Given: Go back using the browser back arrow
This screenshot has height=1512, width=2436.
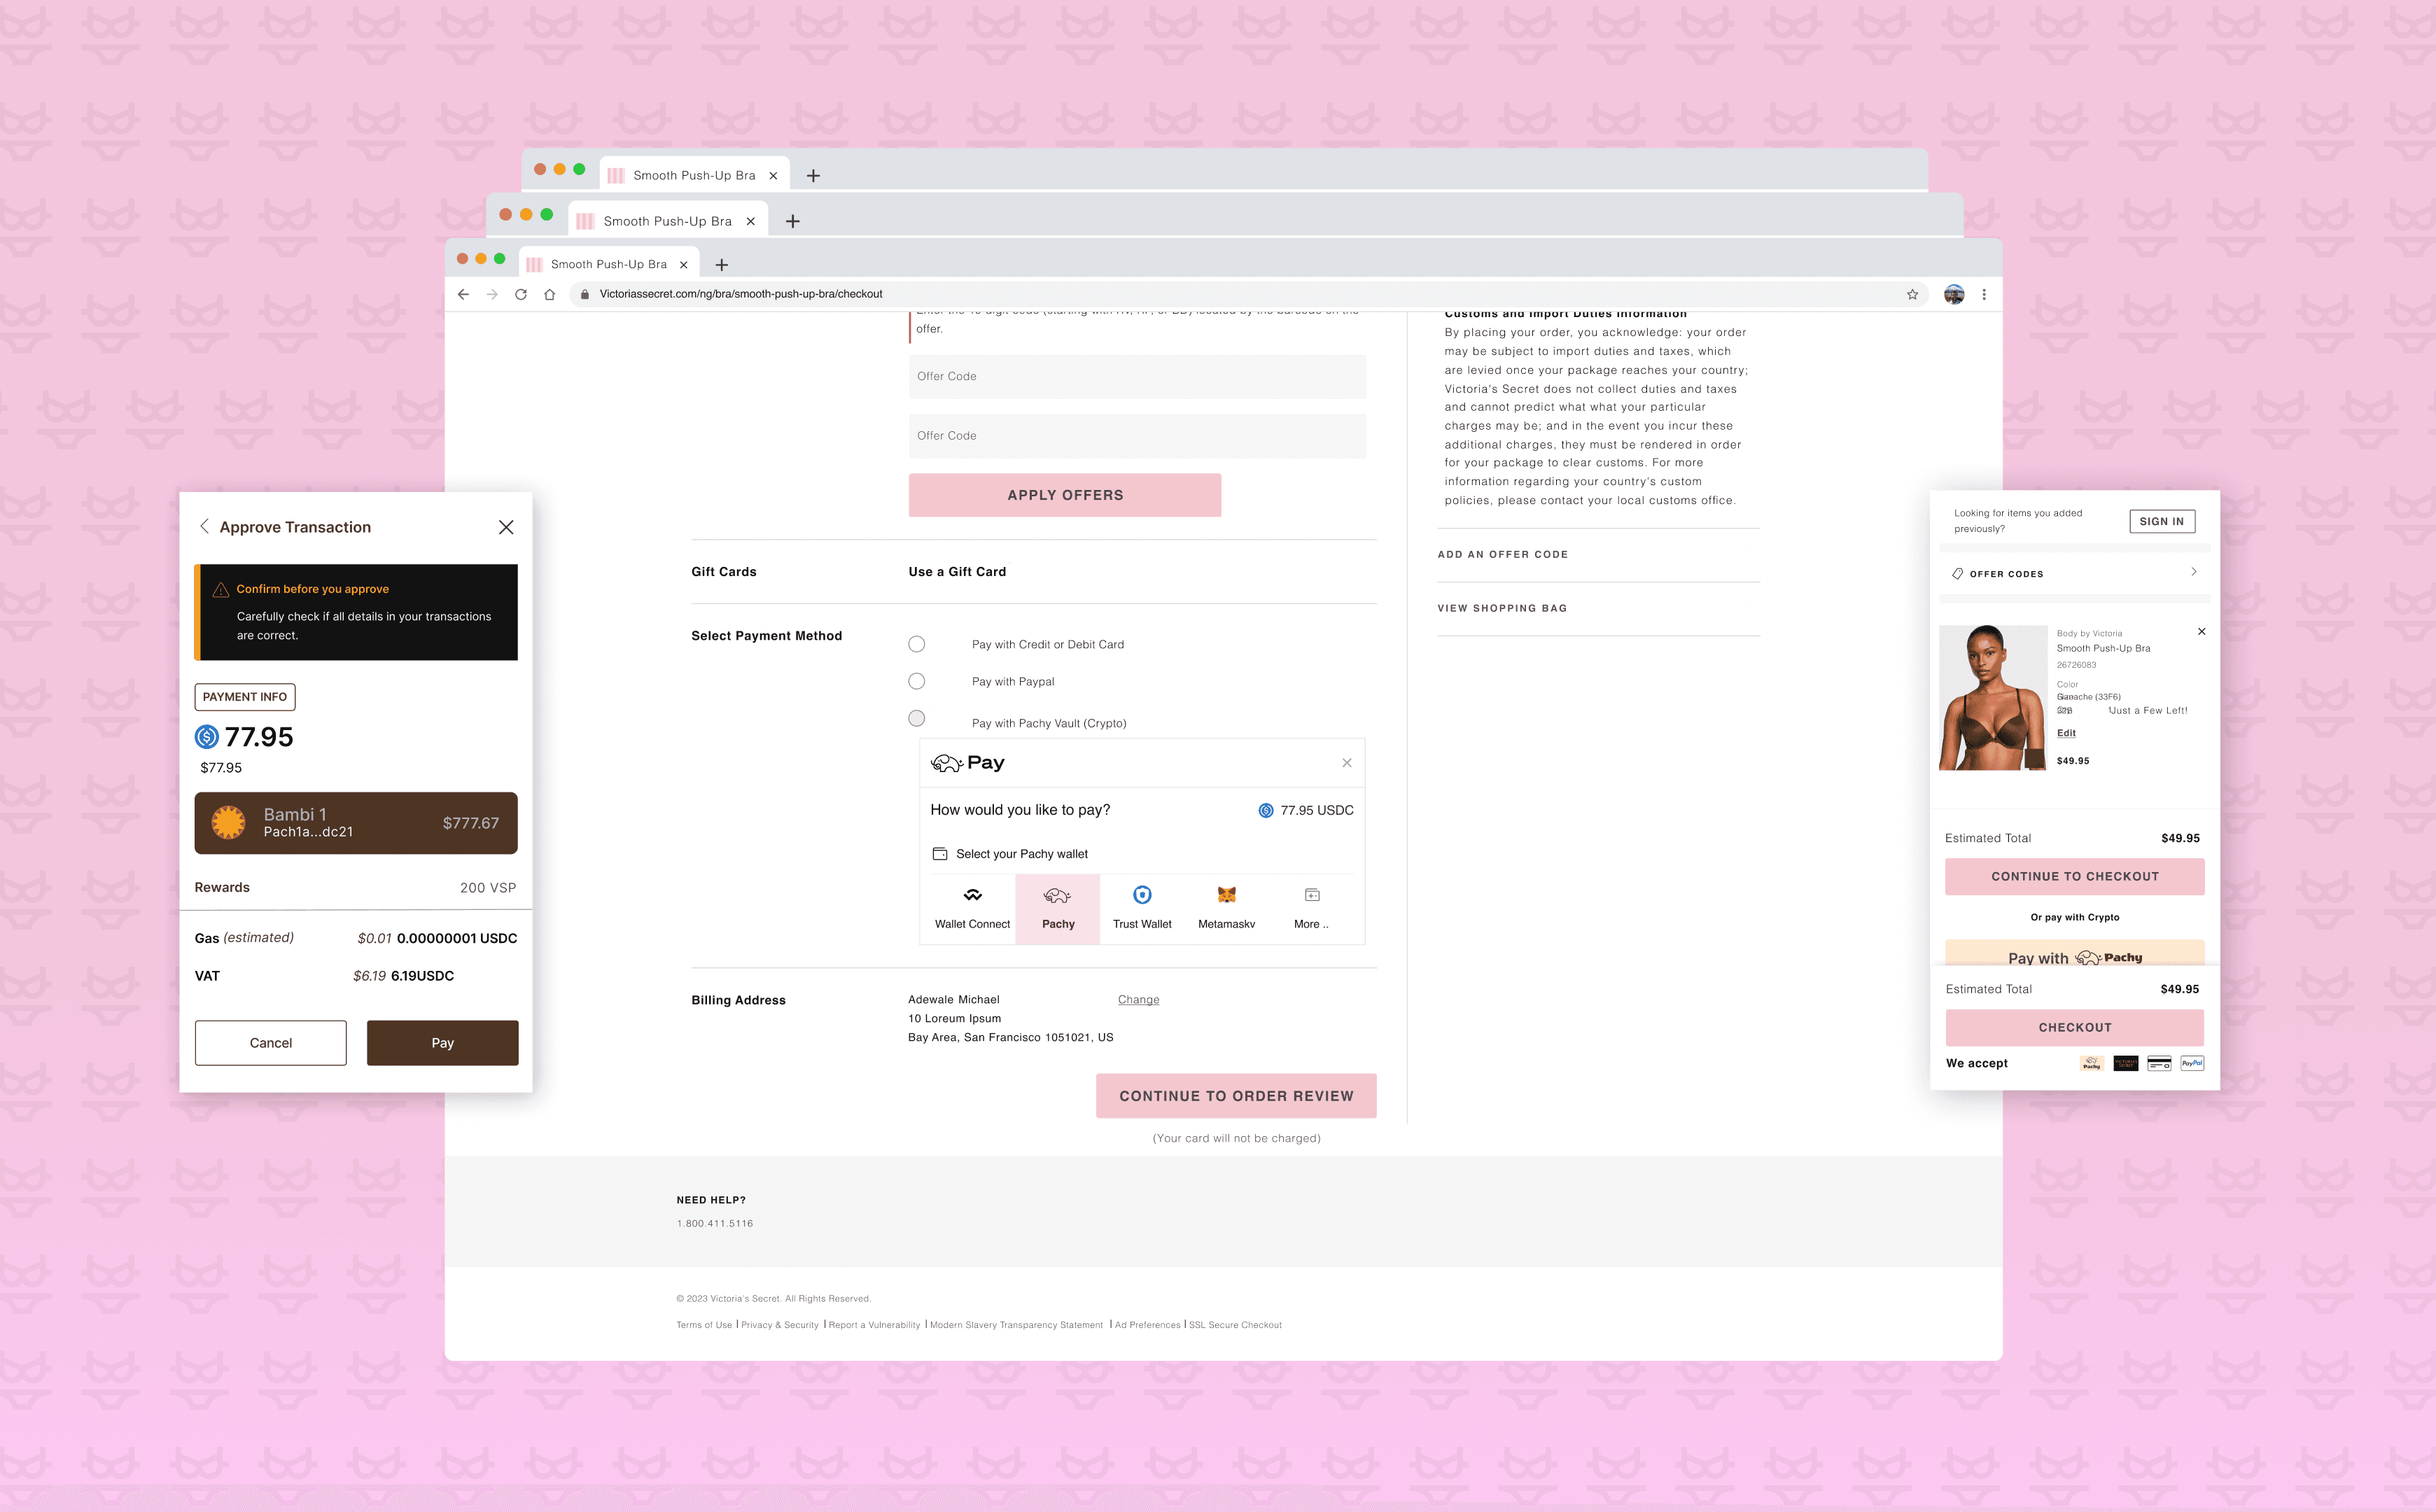Looking at the screenshot, I should click(463, 294).
